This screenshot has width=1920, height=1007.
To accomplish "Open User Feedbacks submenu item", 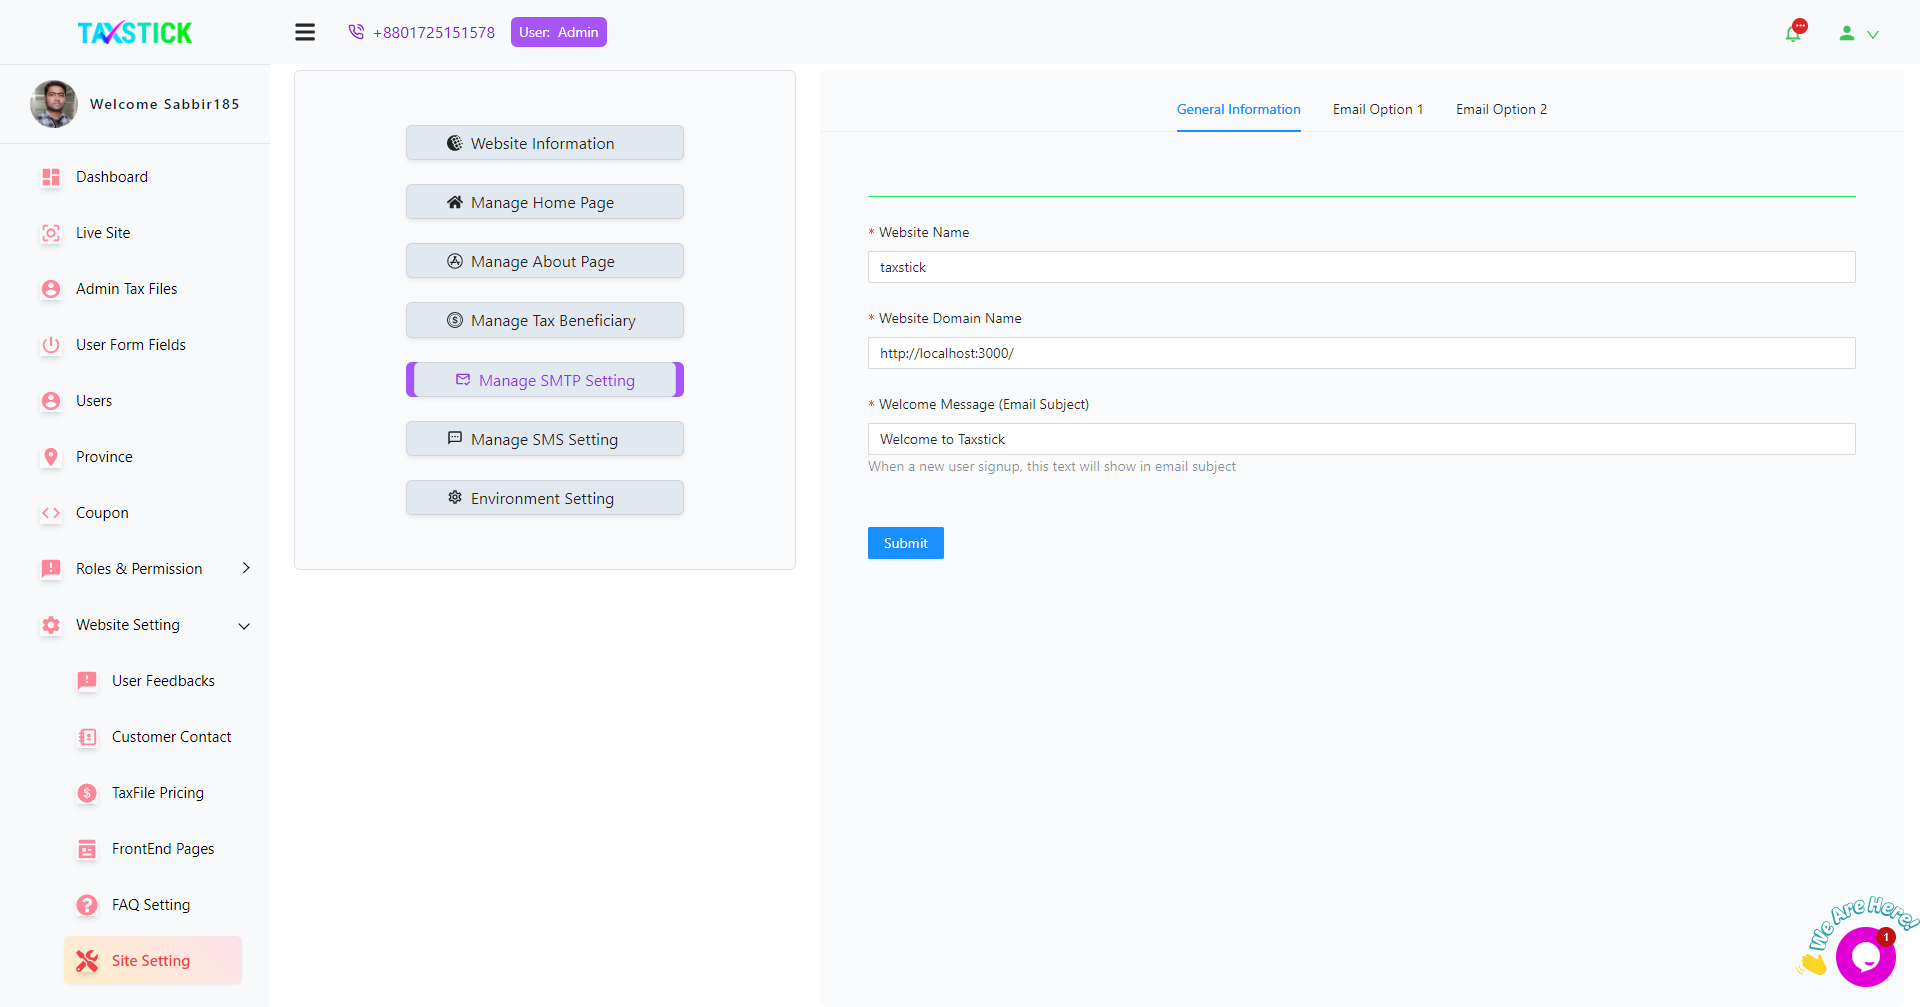I will coord(163,681).
